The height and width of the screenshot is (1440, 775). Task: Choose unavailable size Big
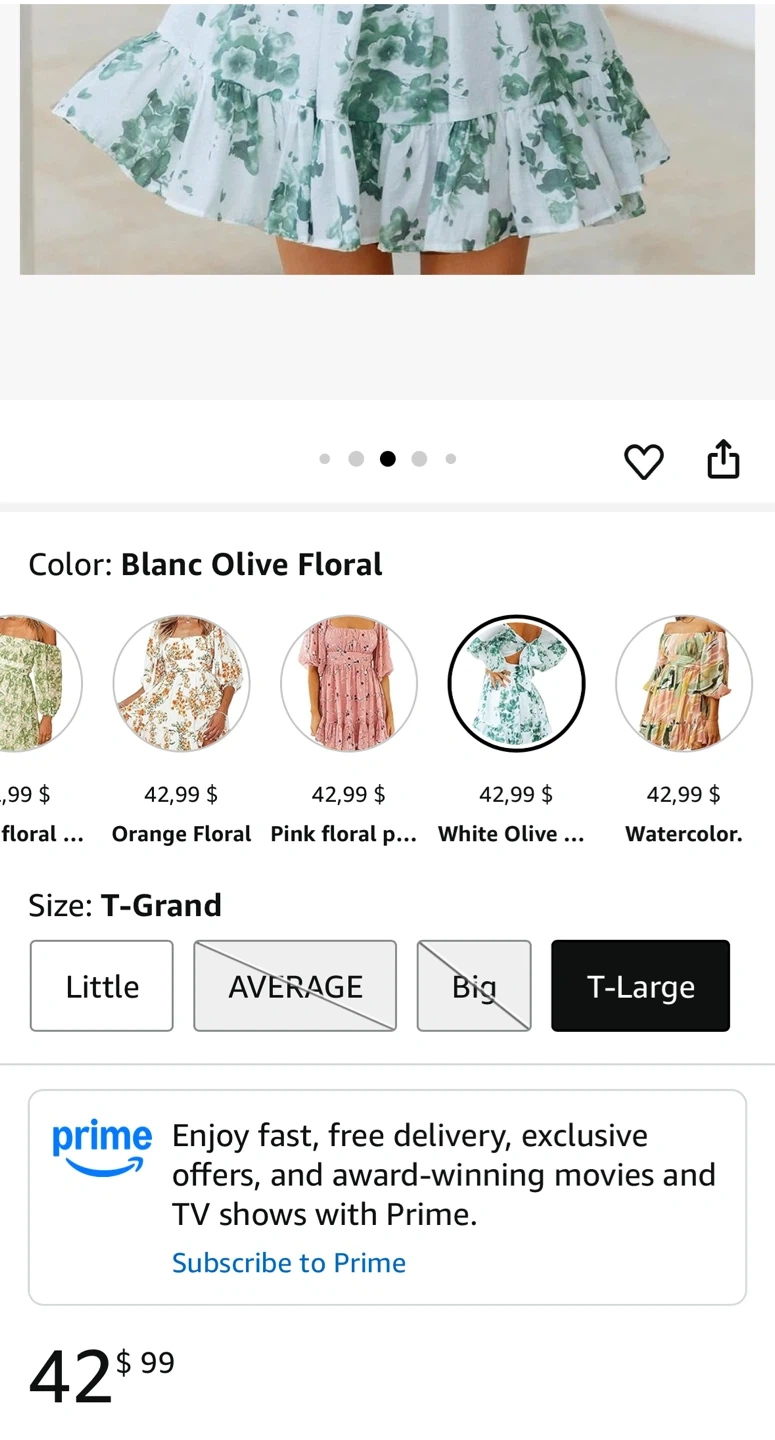[474, 986]
